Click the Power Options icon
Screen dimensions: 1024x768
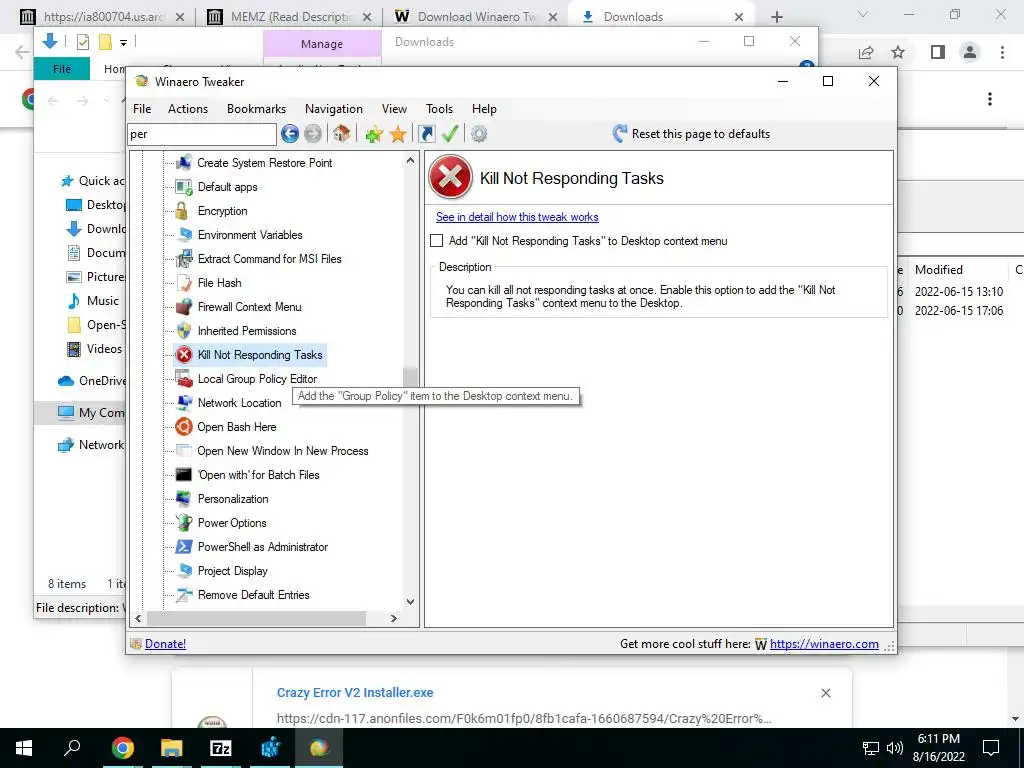[184, 522]
